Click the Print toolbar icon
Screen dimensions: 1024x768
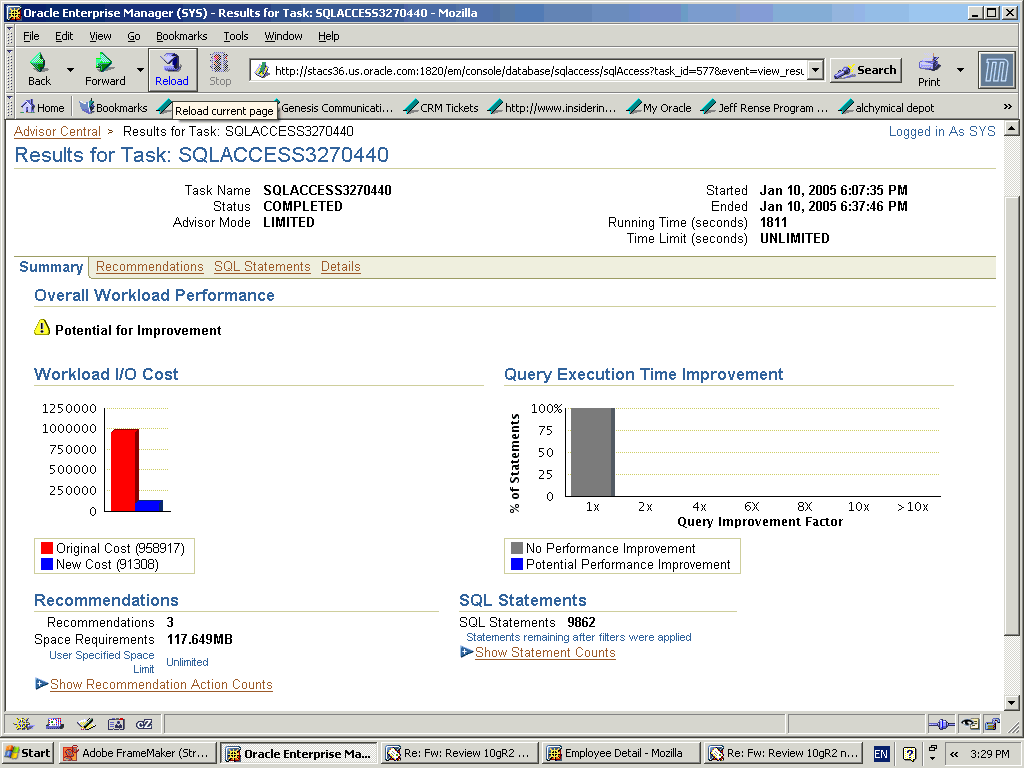929,69
